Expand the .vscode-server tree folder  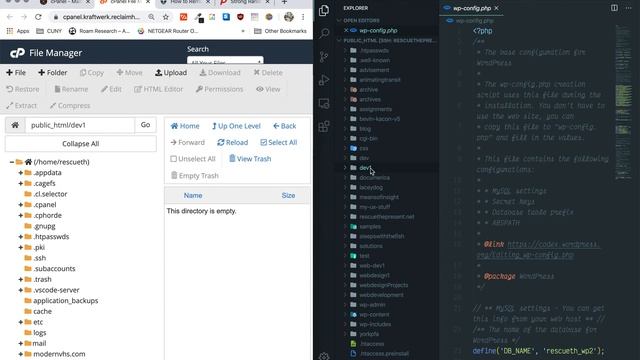click(20, 290)
